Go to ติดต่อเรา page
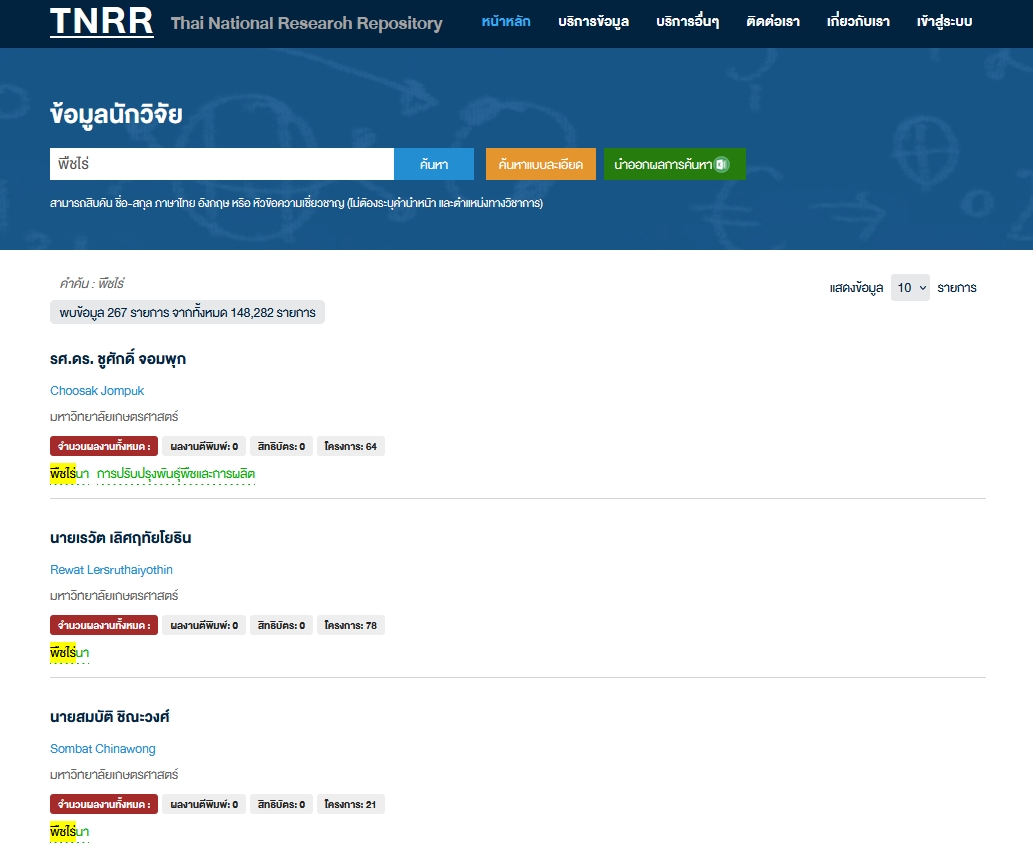Screen dimensions: 1033x852 point(775,21)
